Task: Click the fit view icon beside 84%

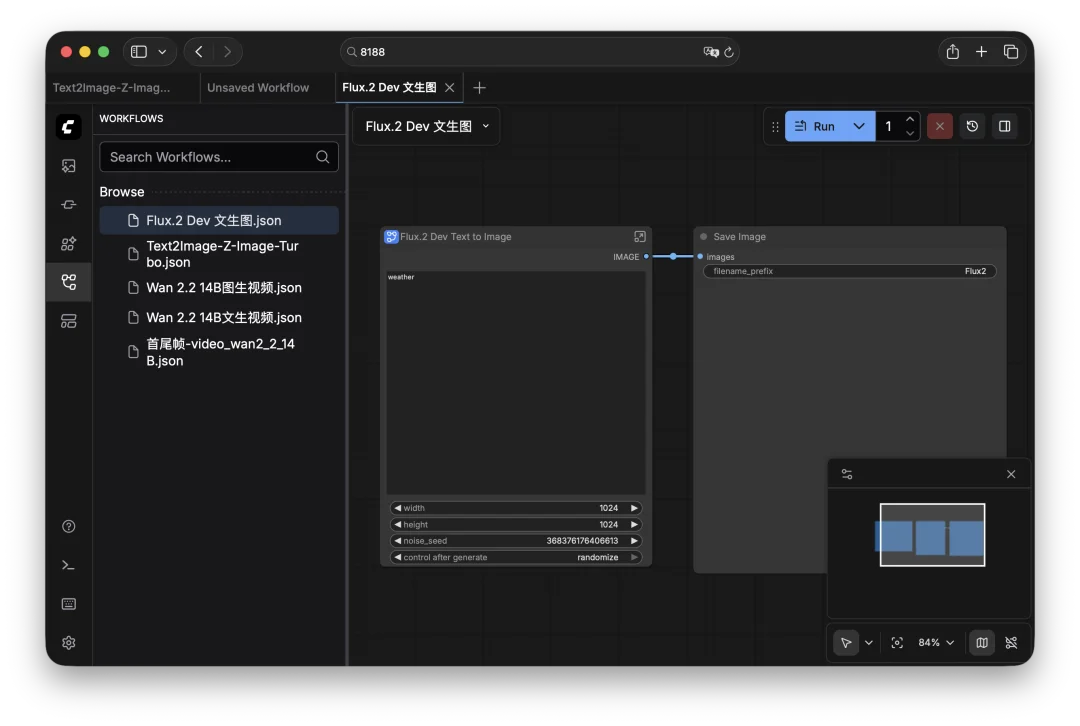Action: click(x=897, y=643)
